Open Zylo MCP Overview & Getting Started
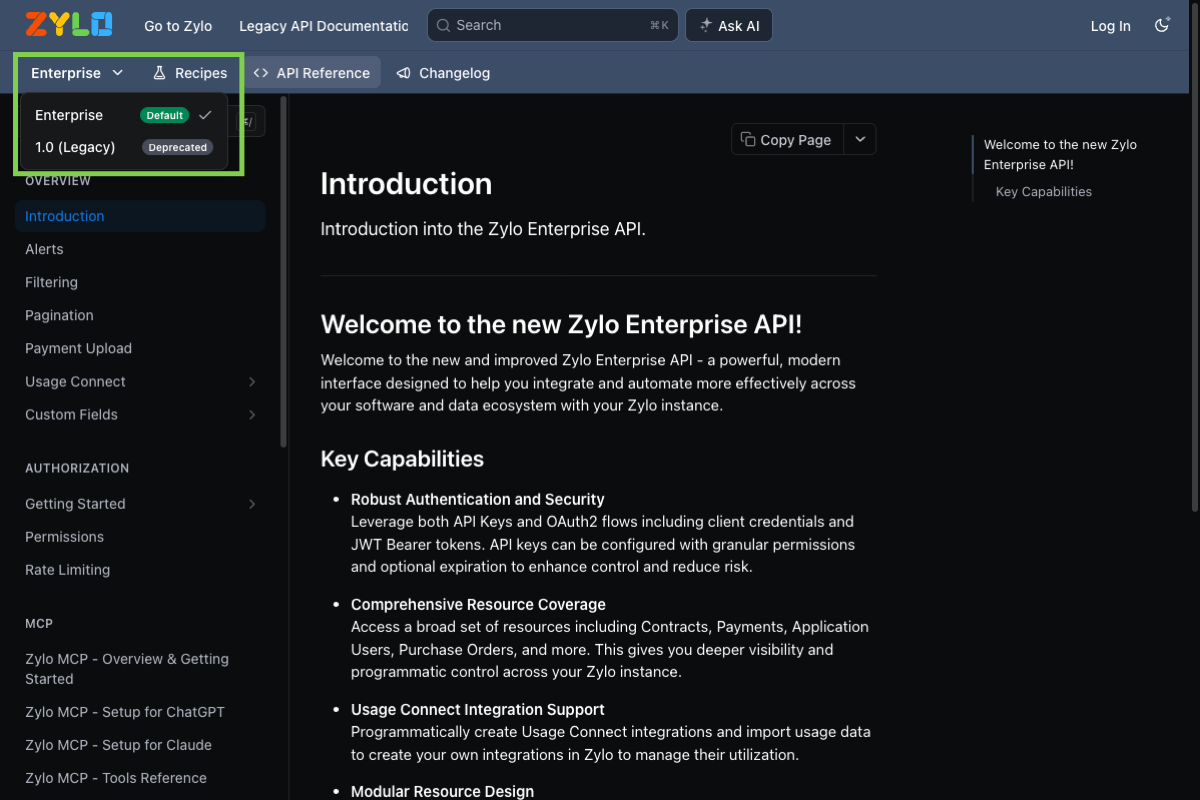The image size is (1200, 800). (140, 669)
